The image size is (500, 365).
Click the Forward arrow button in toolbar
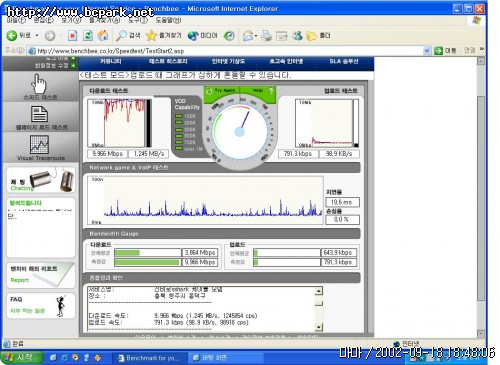tap(50, 36)
